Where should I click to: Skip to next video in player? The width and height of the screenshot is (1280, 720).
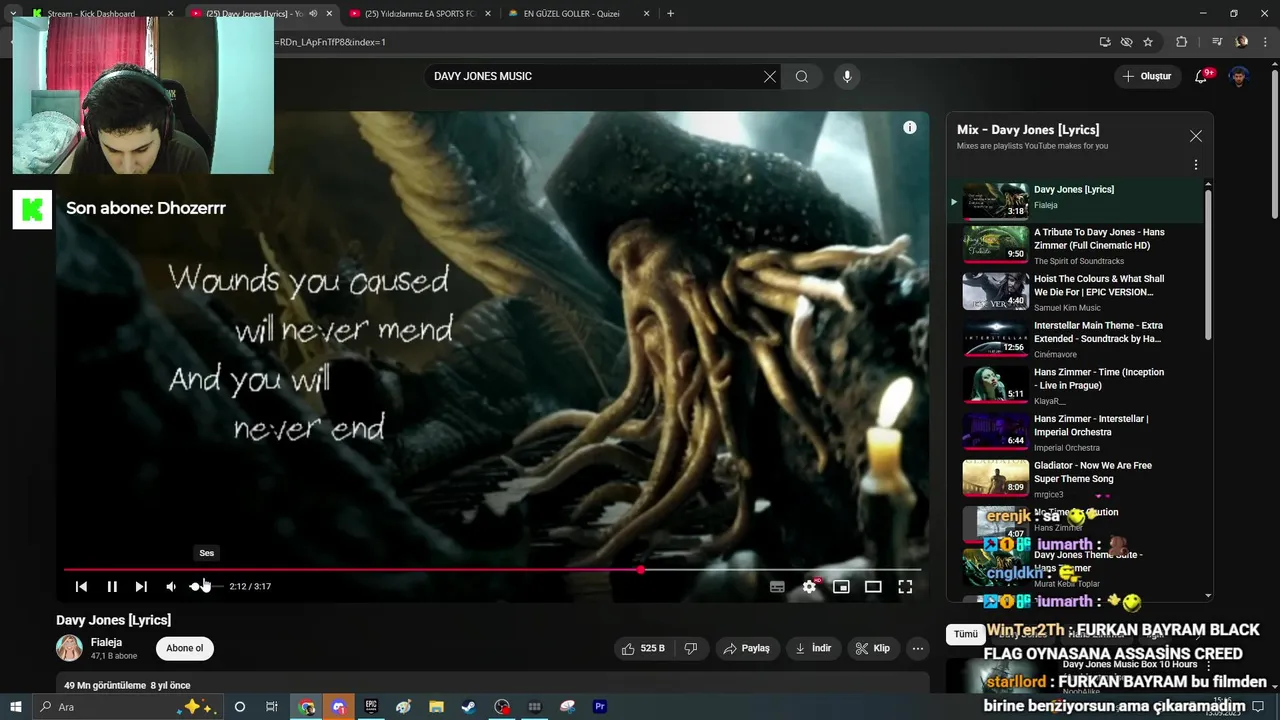141,587
